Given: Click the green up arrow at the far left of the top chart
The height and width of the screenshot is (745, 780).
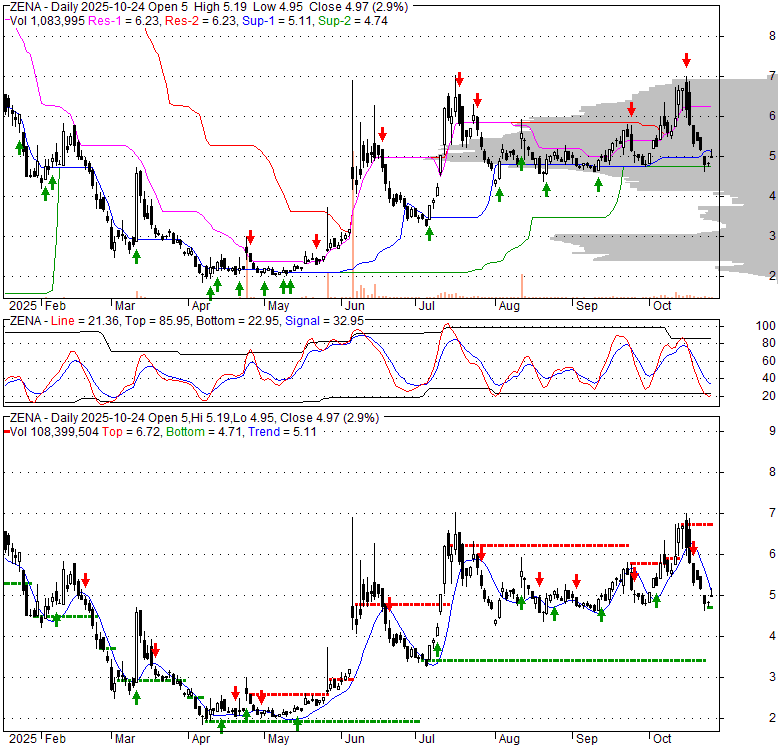Looking at the screenshot, I should click(19, 148).
